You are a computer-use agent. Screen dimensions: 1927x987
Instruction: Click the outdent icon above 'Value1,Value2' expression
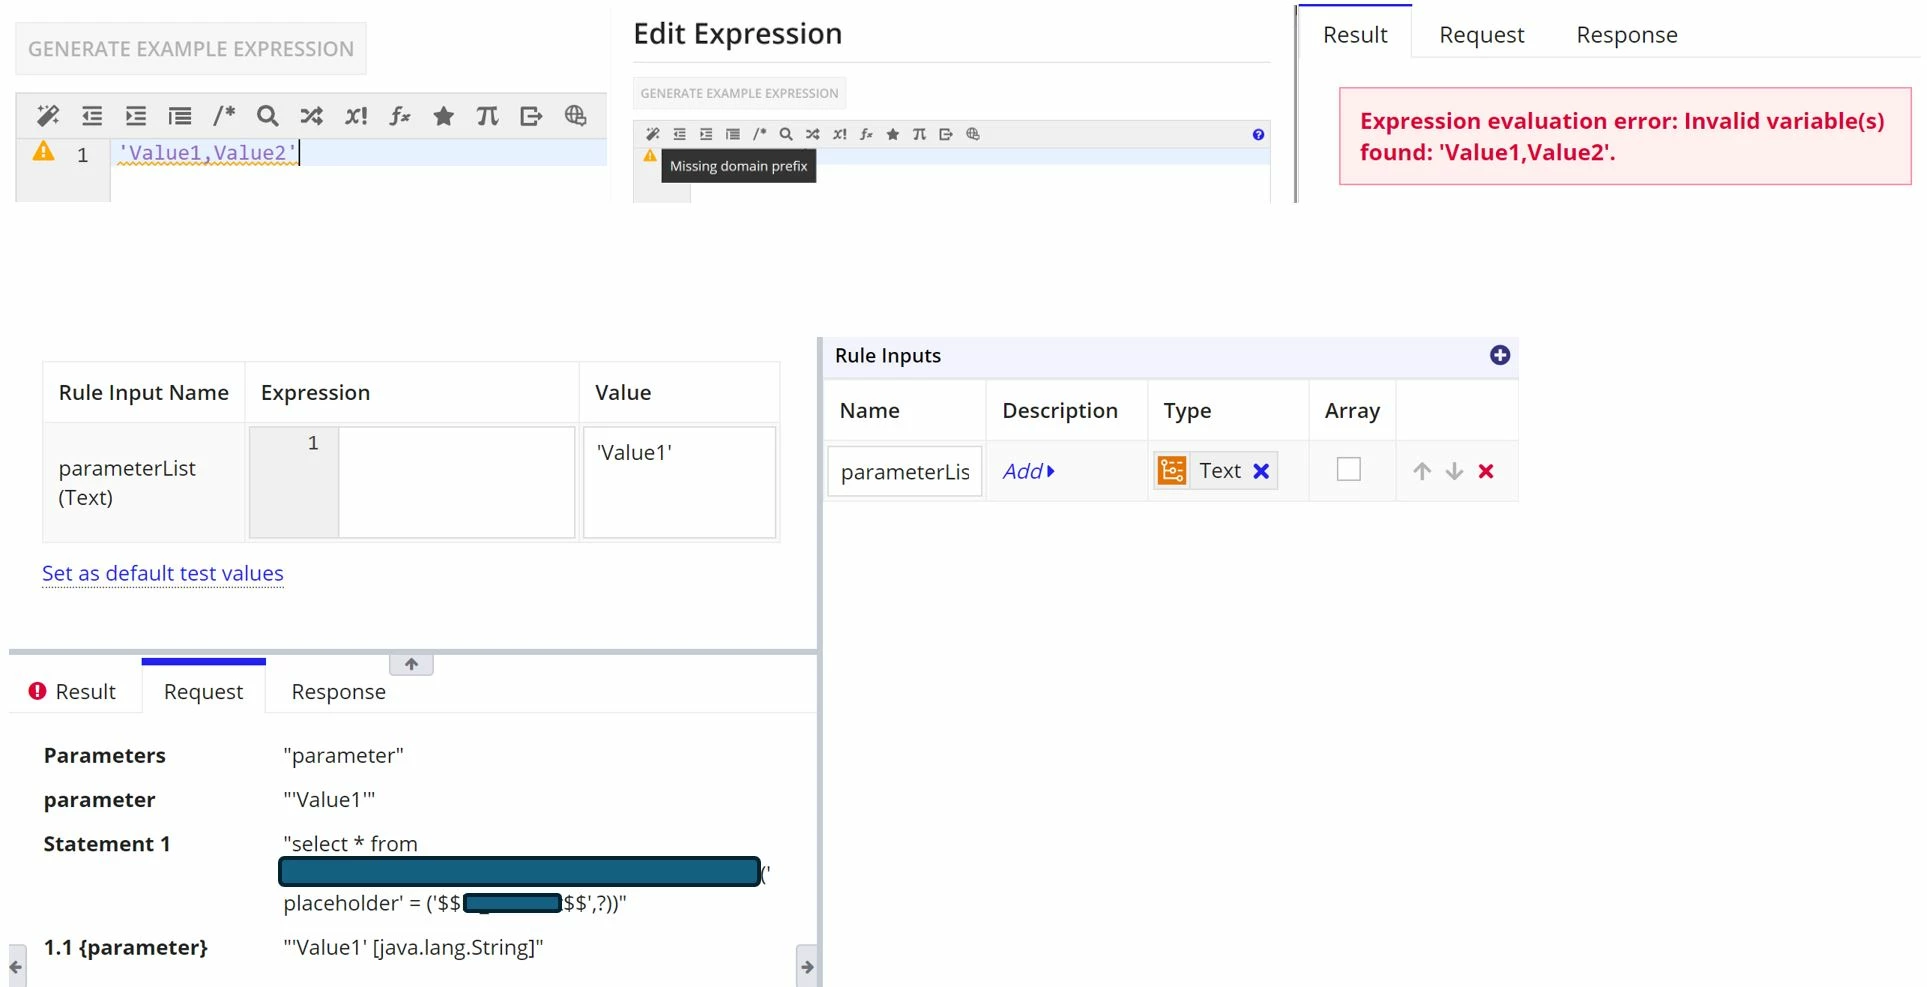(92, 116)
